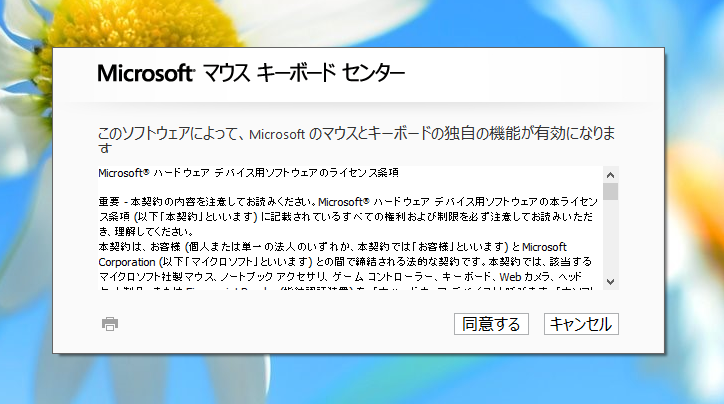Click the line starting with 重要 - 本契約
Screen dimensions: 724x404
pos(348,202)
